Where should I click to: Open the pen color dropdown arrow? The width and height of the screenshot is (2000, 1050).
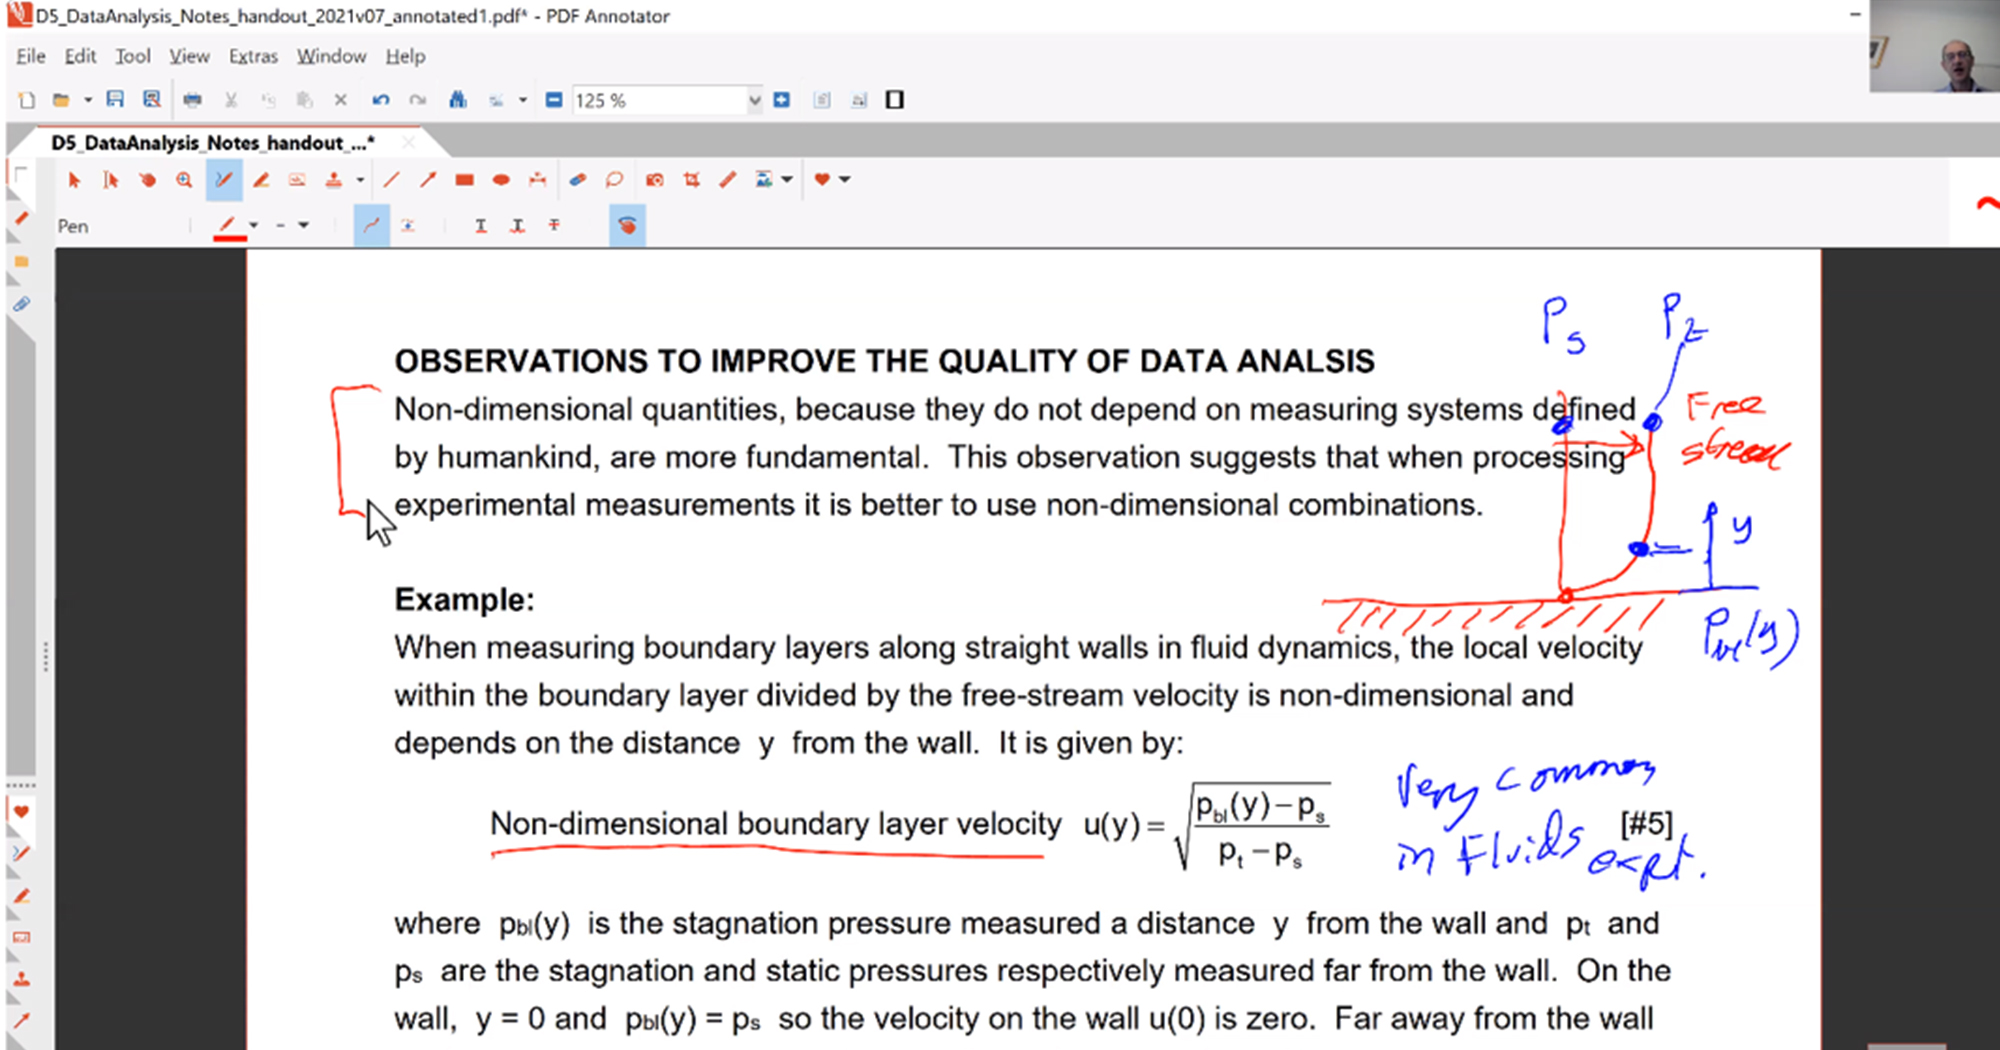[254, 226]
